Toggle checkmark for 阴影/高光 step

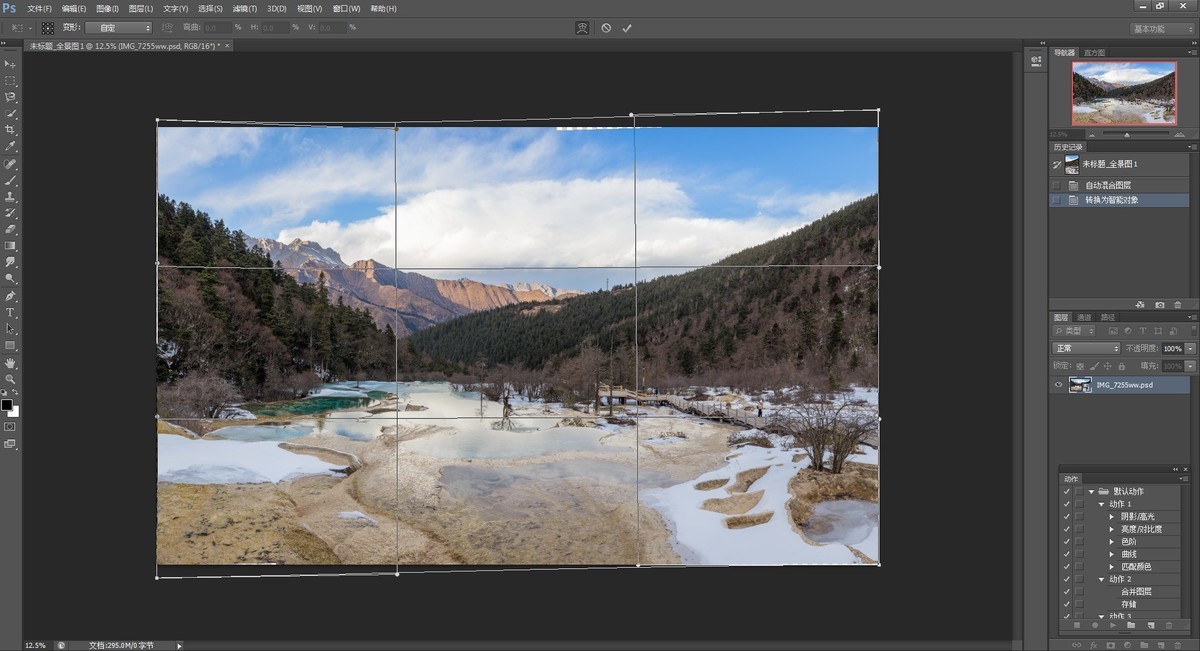point(1066,516)
